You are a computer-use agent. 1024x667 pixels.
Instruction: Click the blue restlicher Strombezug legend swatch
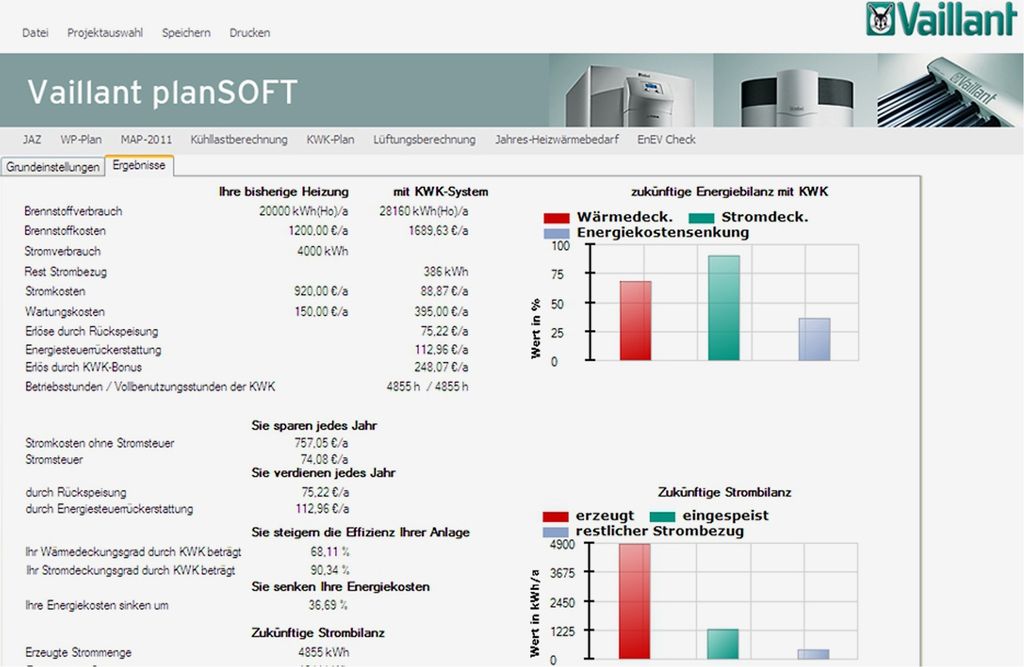pos(556,532)
